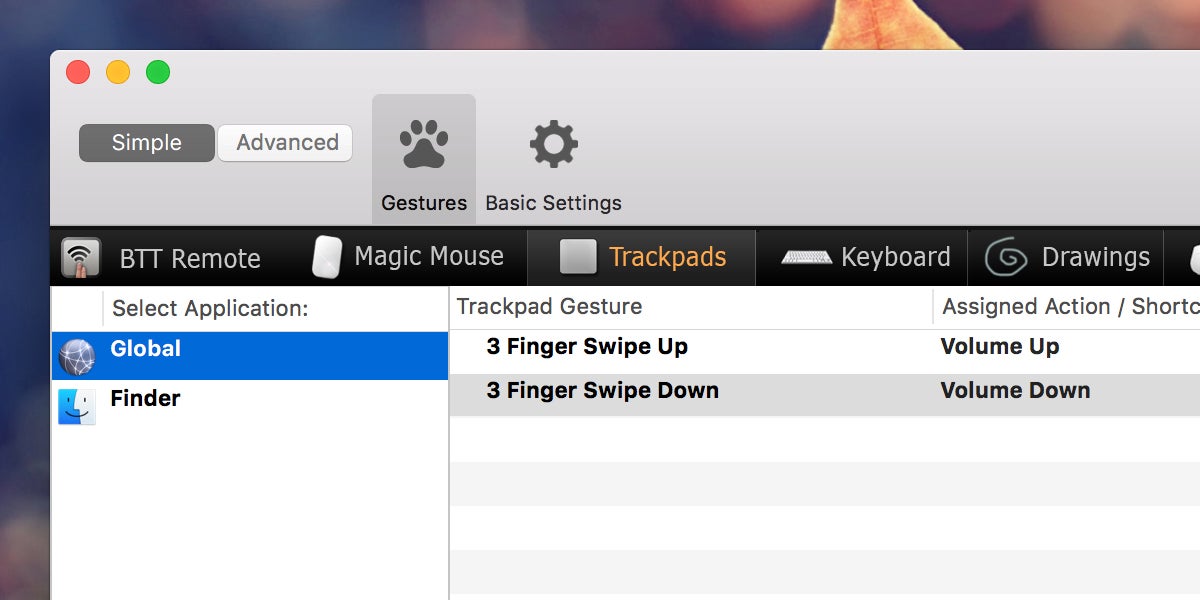Close the window with the red button
The width and height of the screenshot is (1200, 600).
(78, 72)
